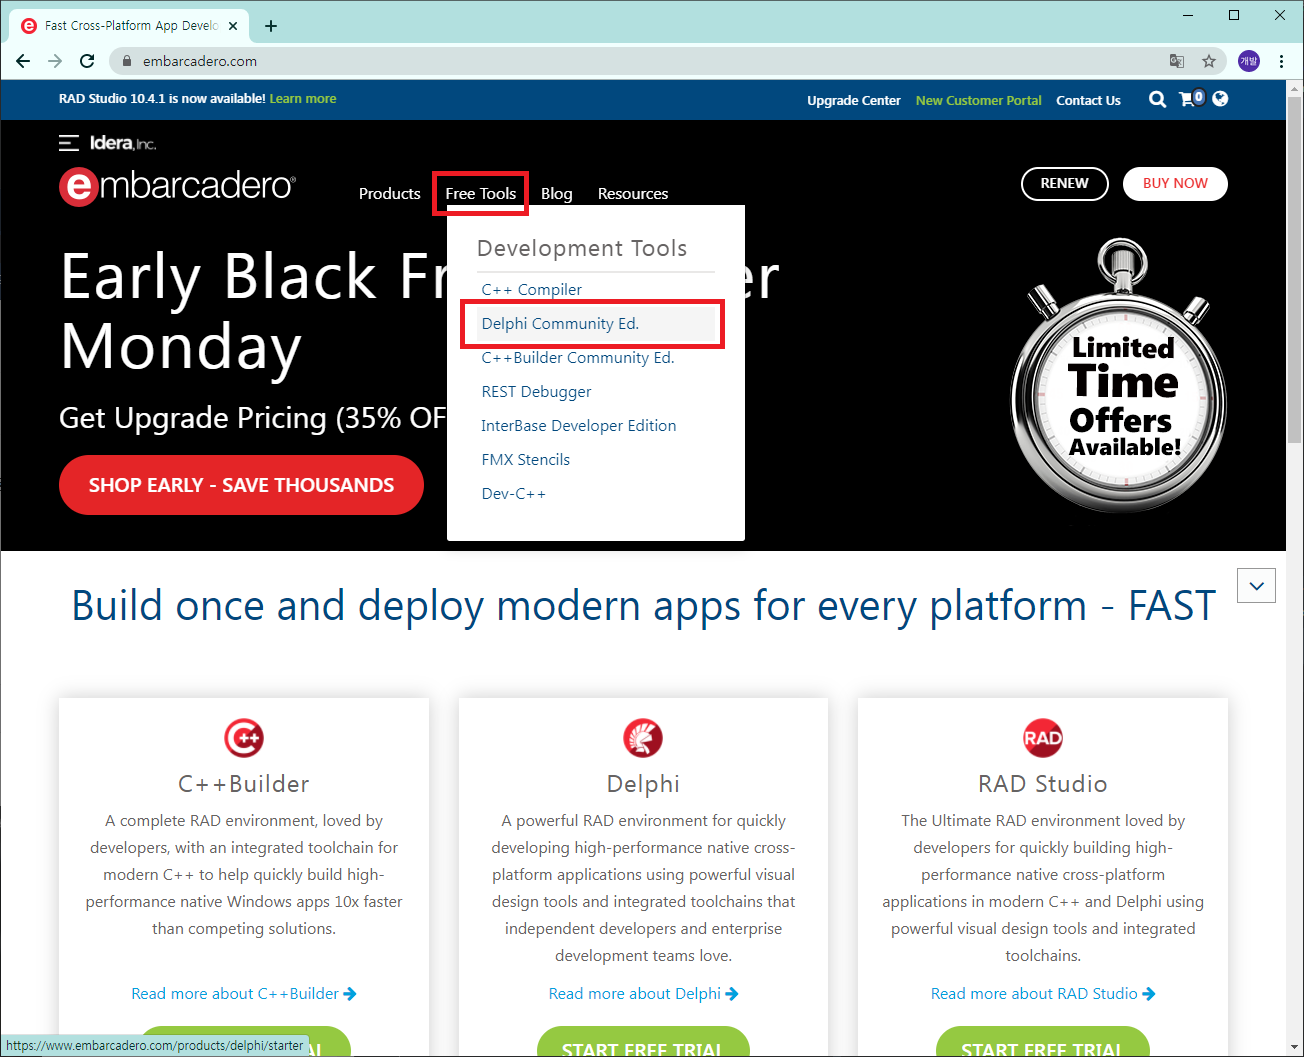Click the Development Tools heading
This screenshot has height=1057, width=1304.
click(582, 248)
